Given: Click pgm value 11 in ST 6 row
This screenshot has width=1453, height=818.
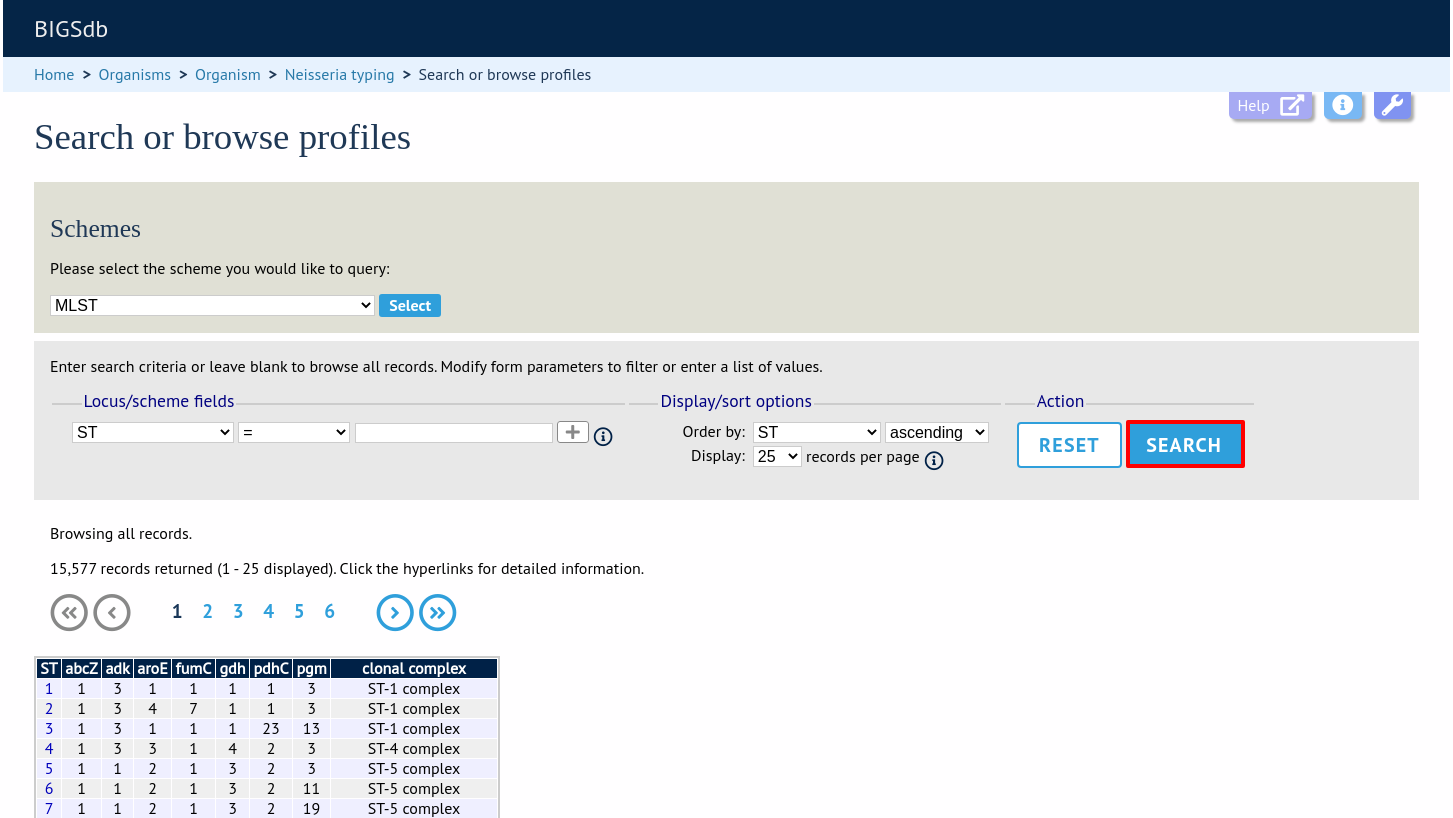Looking at the screenshot, I should (311, 789).
